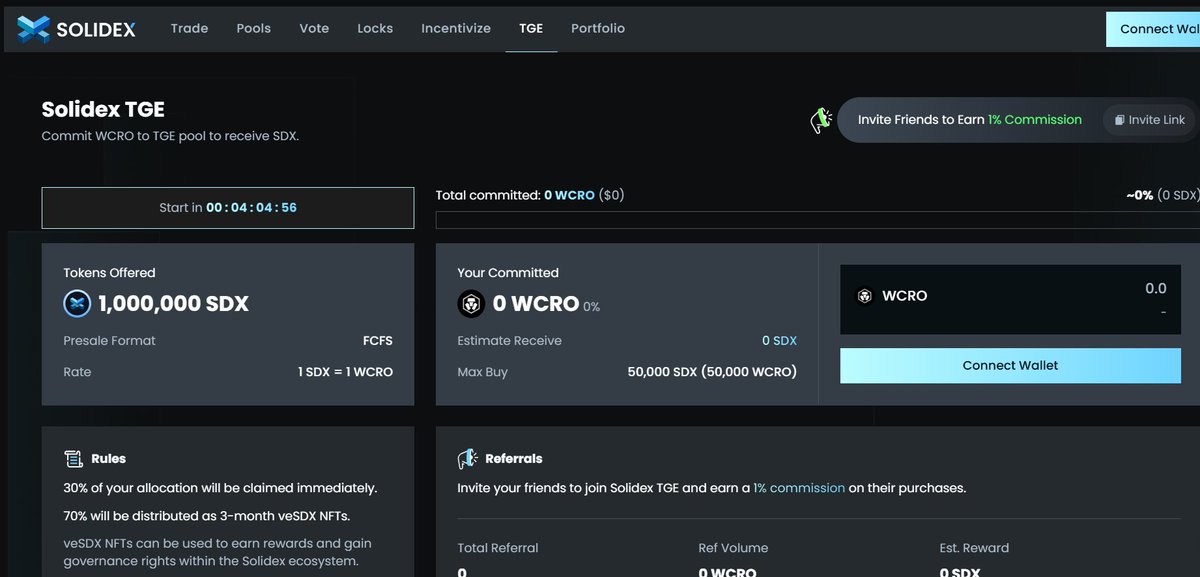
Task: Open the Trade tab
Action: pyautogui.click(x=189, y=28)
